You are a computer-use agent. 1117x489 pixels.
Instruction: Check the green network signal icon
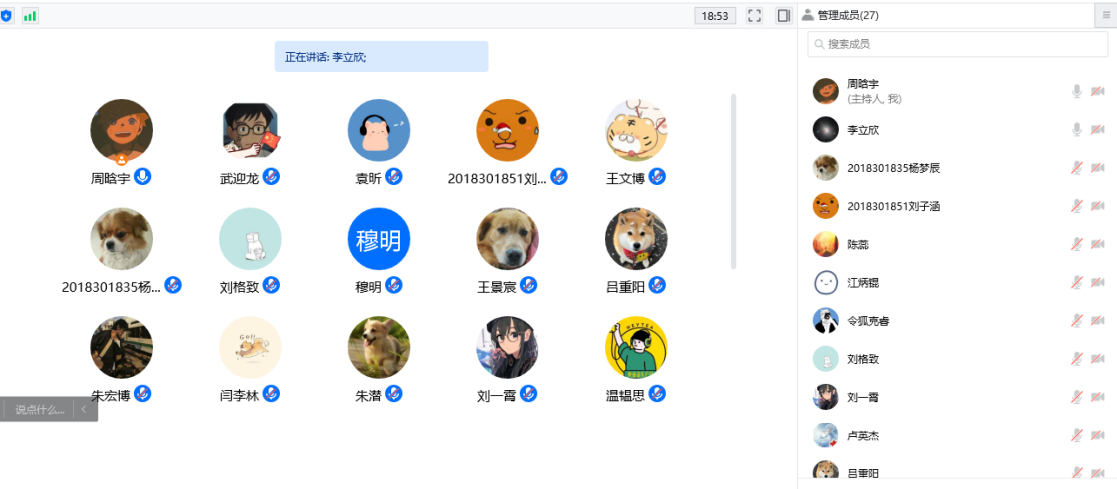pyautogui.click(x=30, y=16)
